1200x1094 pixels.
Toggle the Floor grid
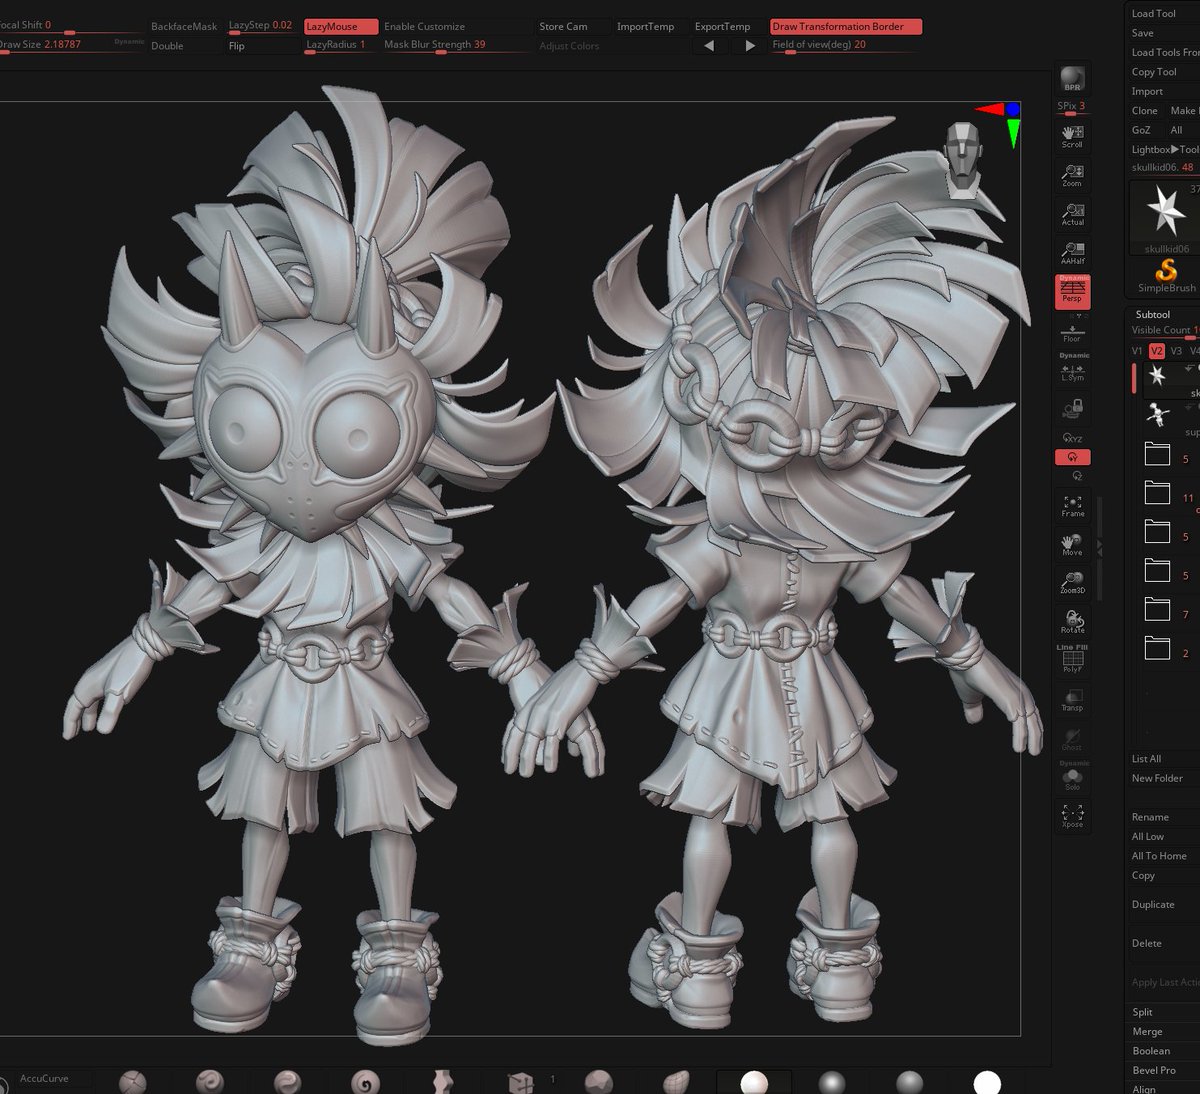1072,331
